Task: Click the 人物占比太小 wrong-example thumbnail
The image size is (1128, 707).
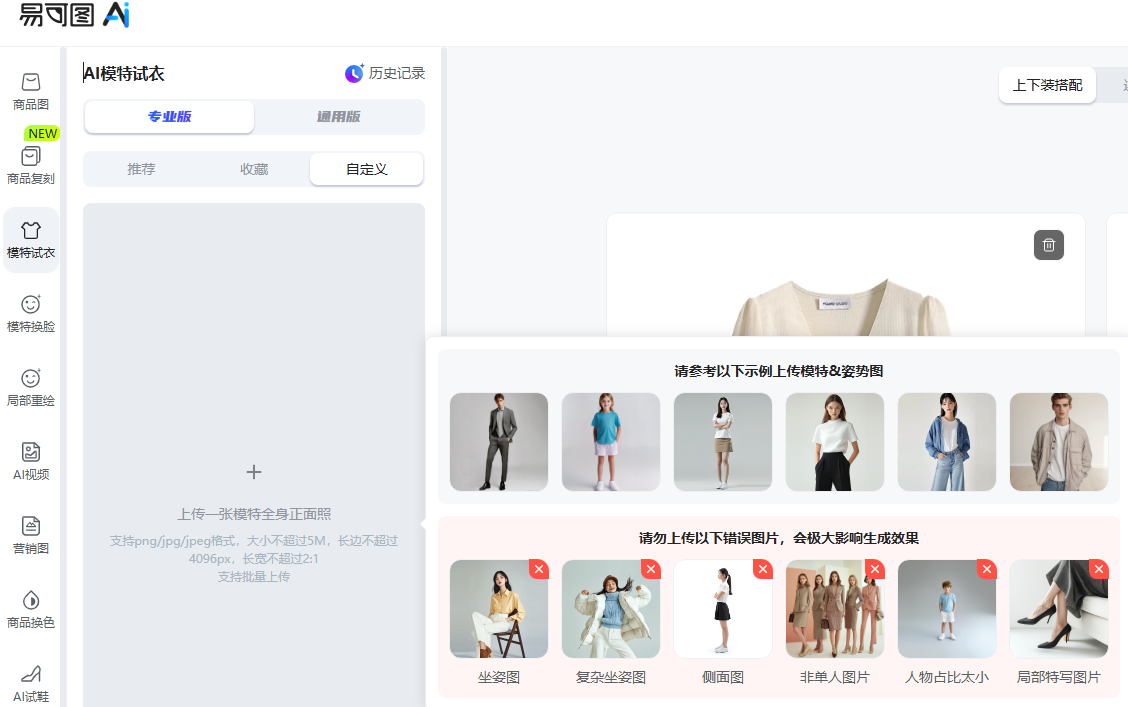Action: click(947, 609)
